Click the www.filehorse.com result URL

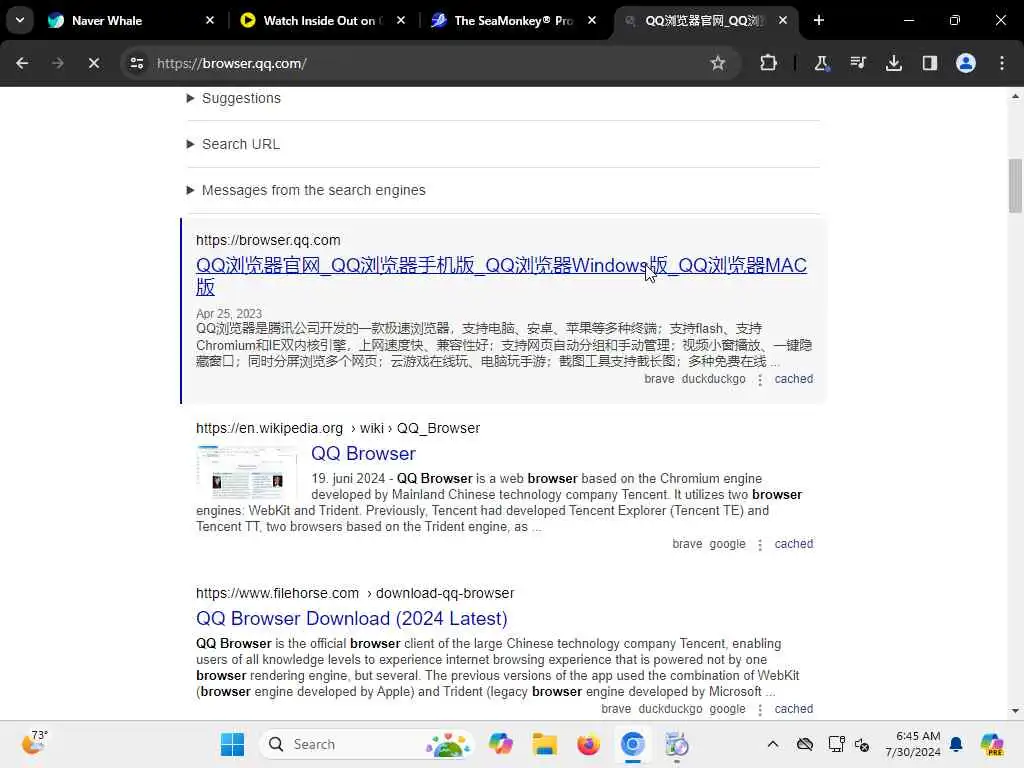[355, 594]
